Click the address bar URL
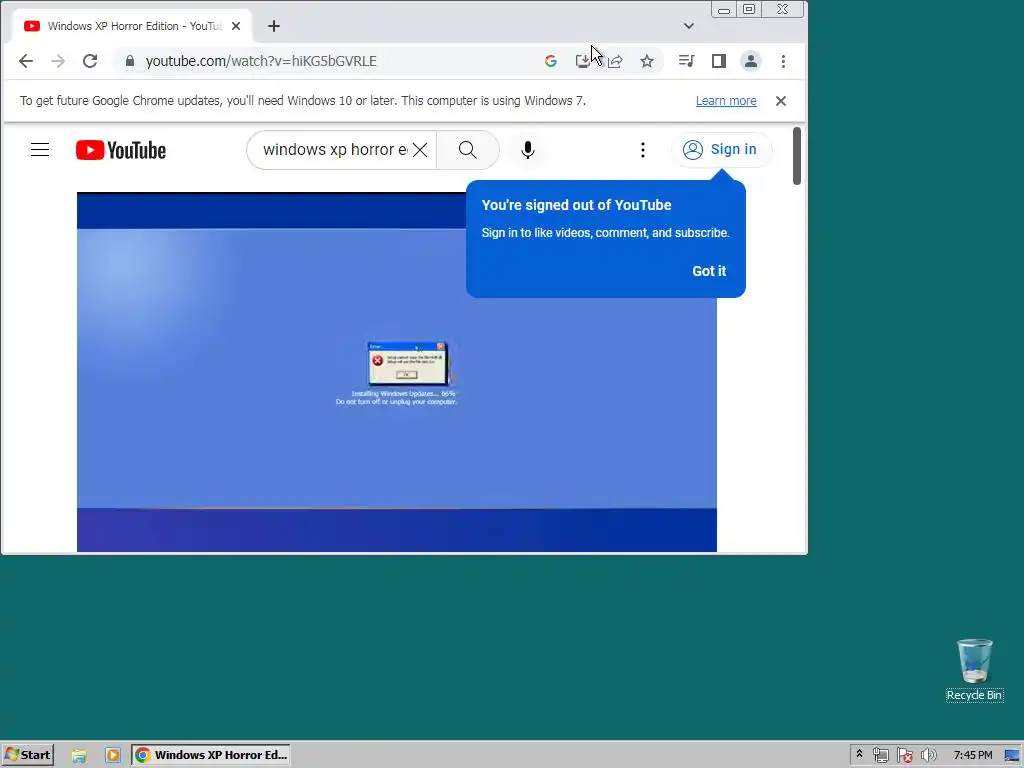Screen dimensions: 1024x768 261,61
